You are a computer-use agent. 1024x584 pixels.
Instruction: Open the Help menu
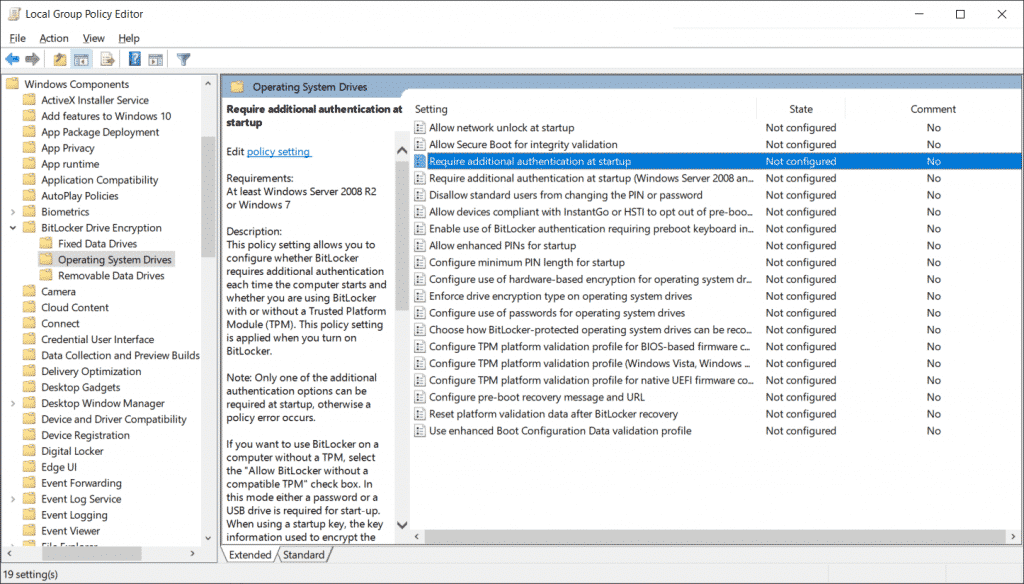point(129,38)
